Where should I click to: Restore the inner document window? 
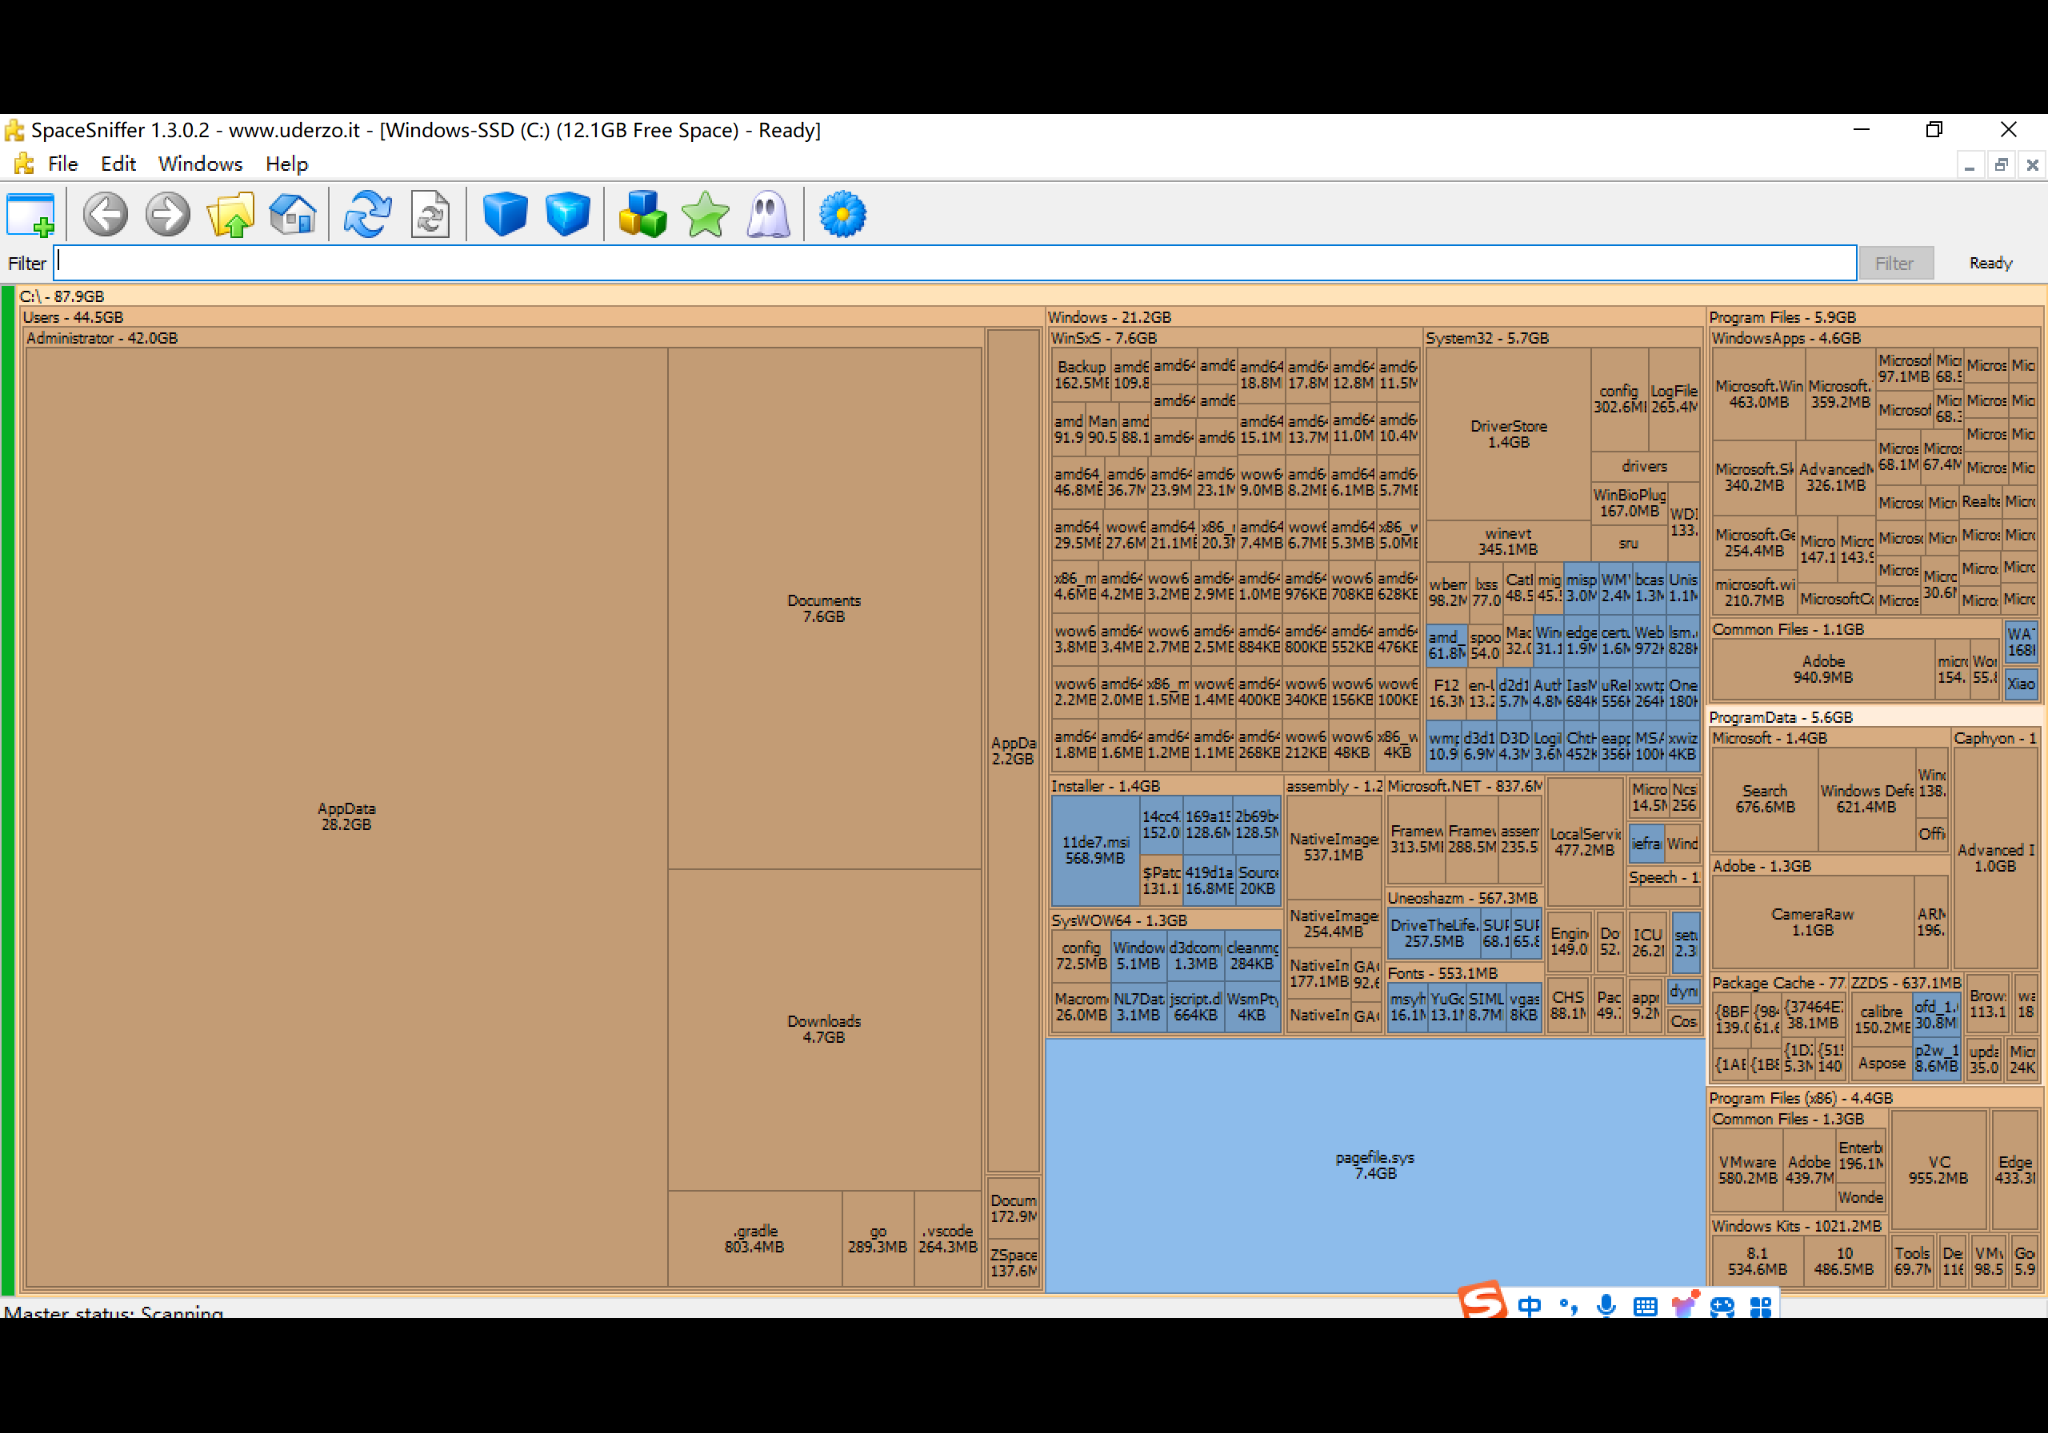[2001, 165]
